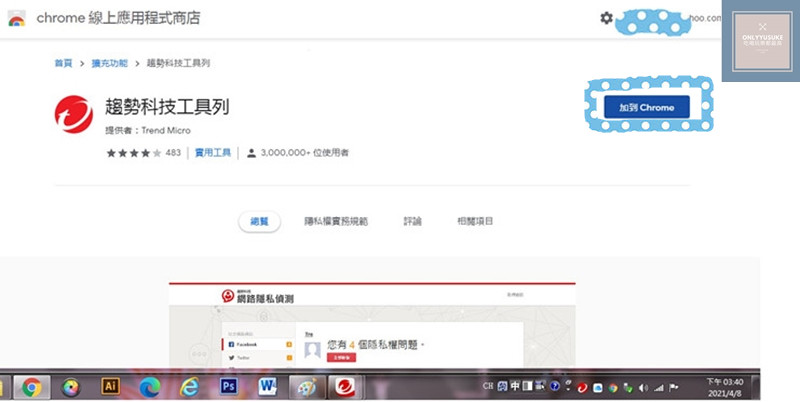Click the CH language indicator in tray

tap(488, 386)
